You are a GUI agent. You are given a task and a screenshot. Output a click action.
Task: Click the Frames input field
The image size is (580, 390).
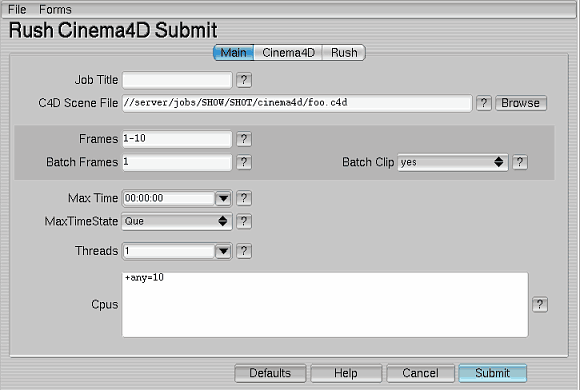(177, 139)
